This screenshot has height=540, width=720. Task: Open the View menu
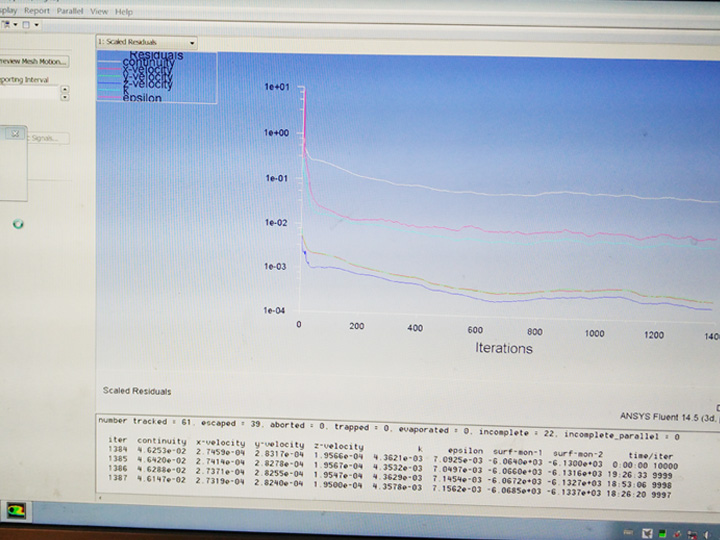pyautogui.click(x=99, y=11)
